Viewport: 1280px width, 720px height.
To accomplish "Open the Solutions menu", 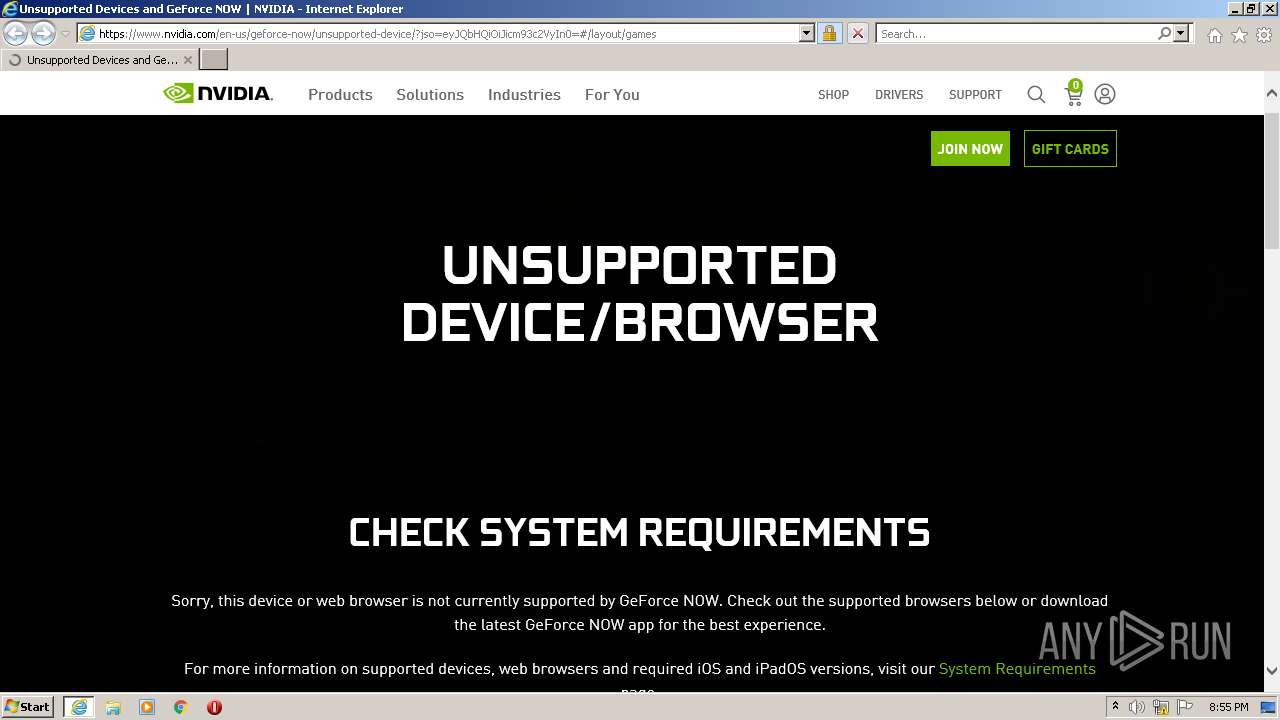I will 430,94.
